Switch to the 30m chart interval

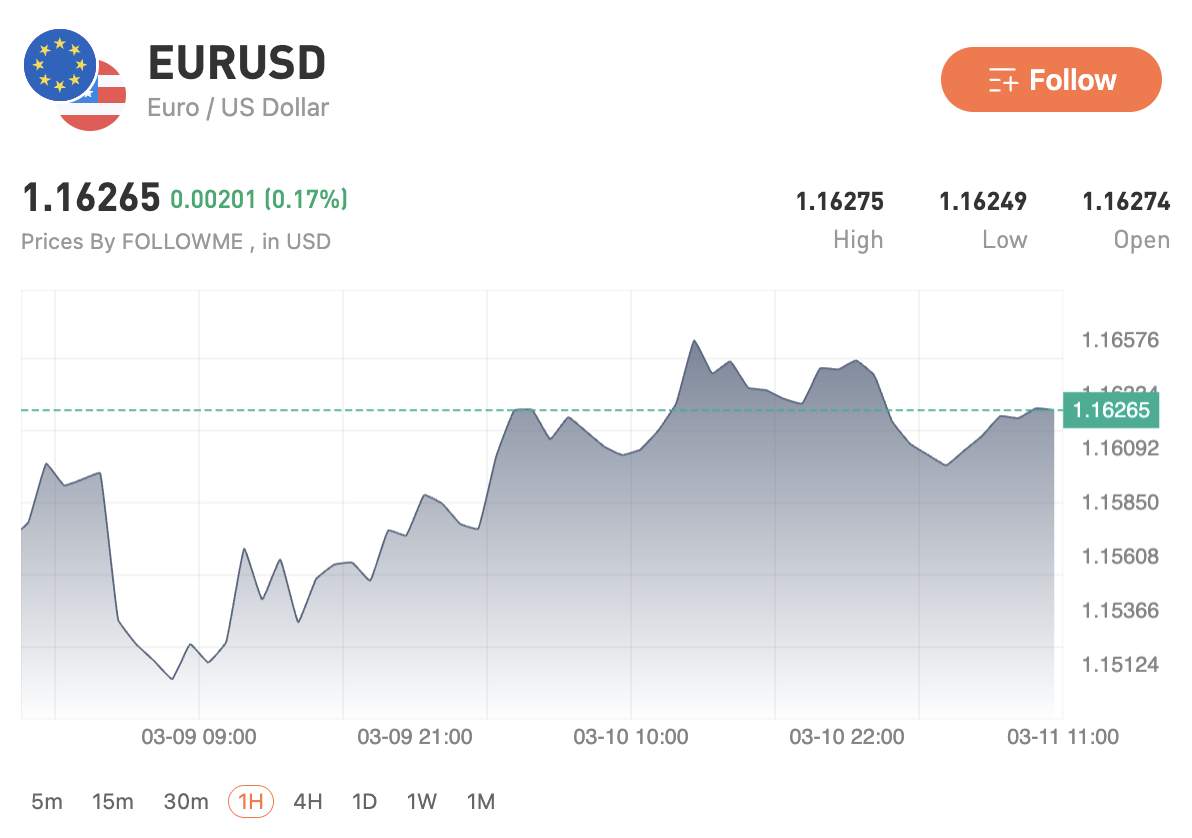coord(186,801)
